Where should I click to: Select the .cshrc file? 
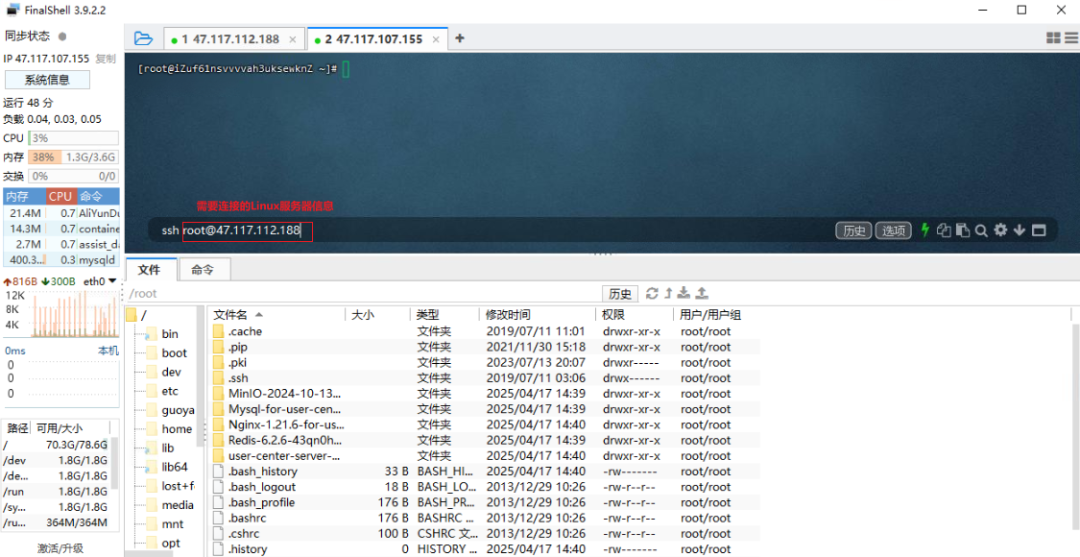245,534
